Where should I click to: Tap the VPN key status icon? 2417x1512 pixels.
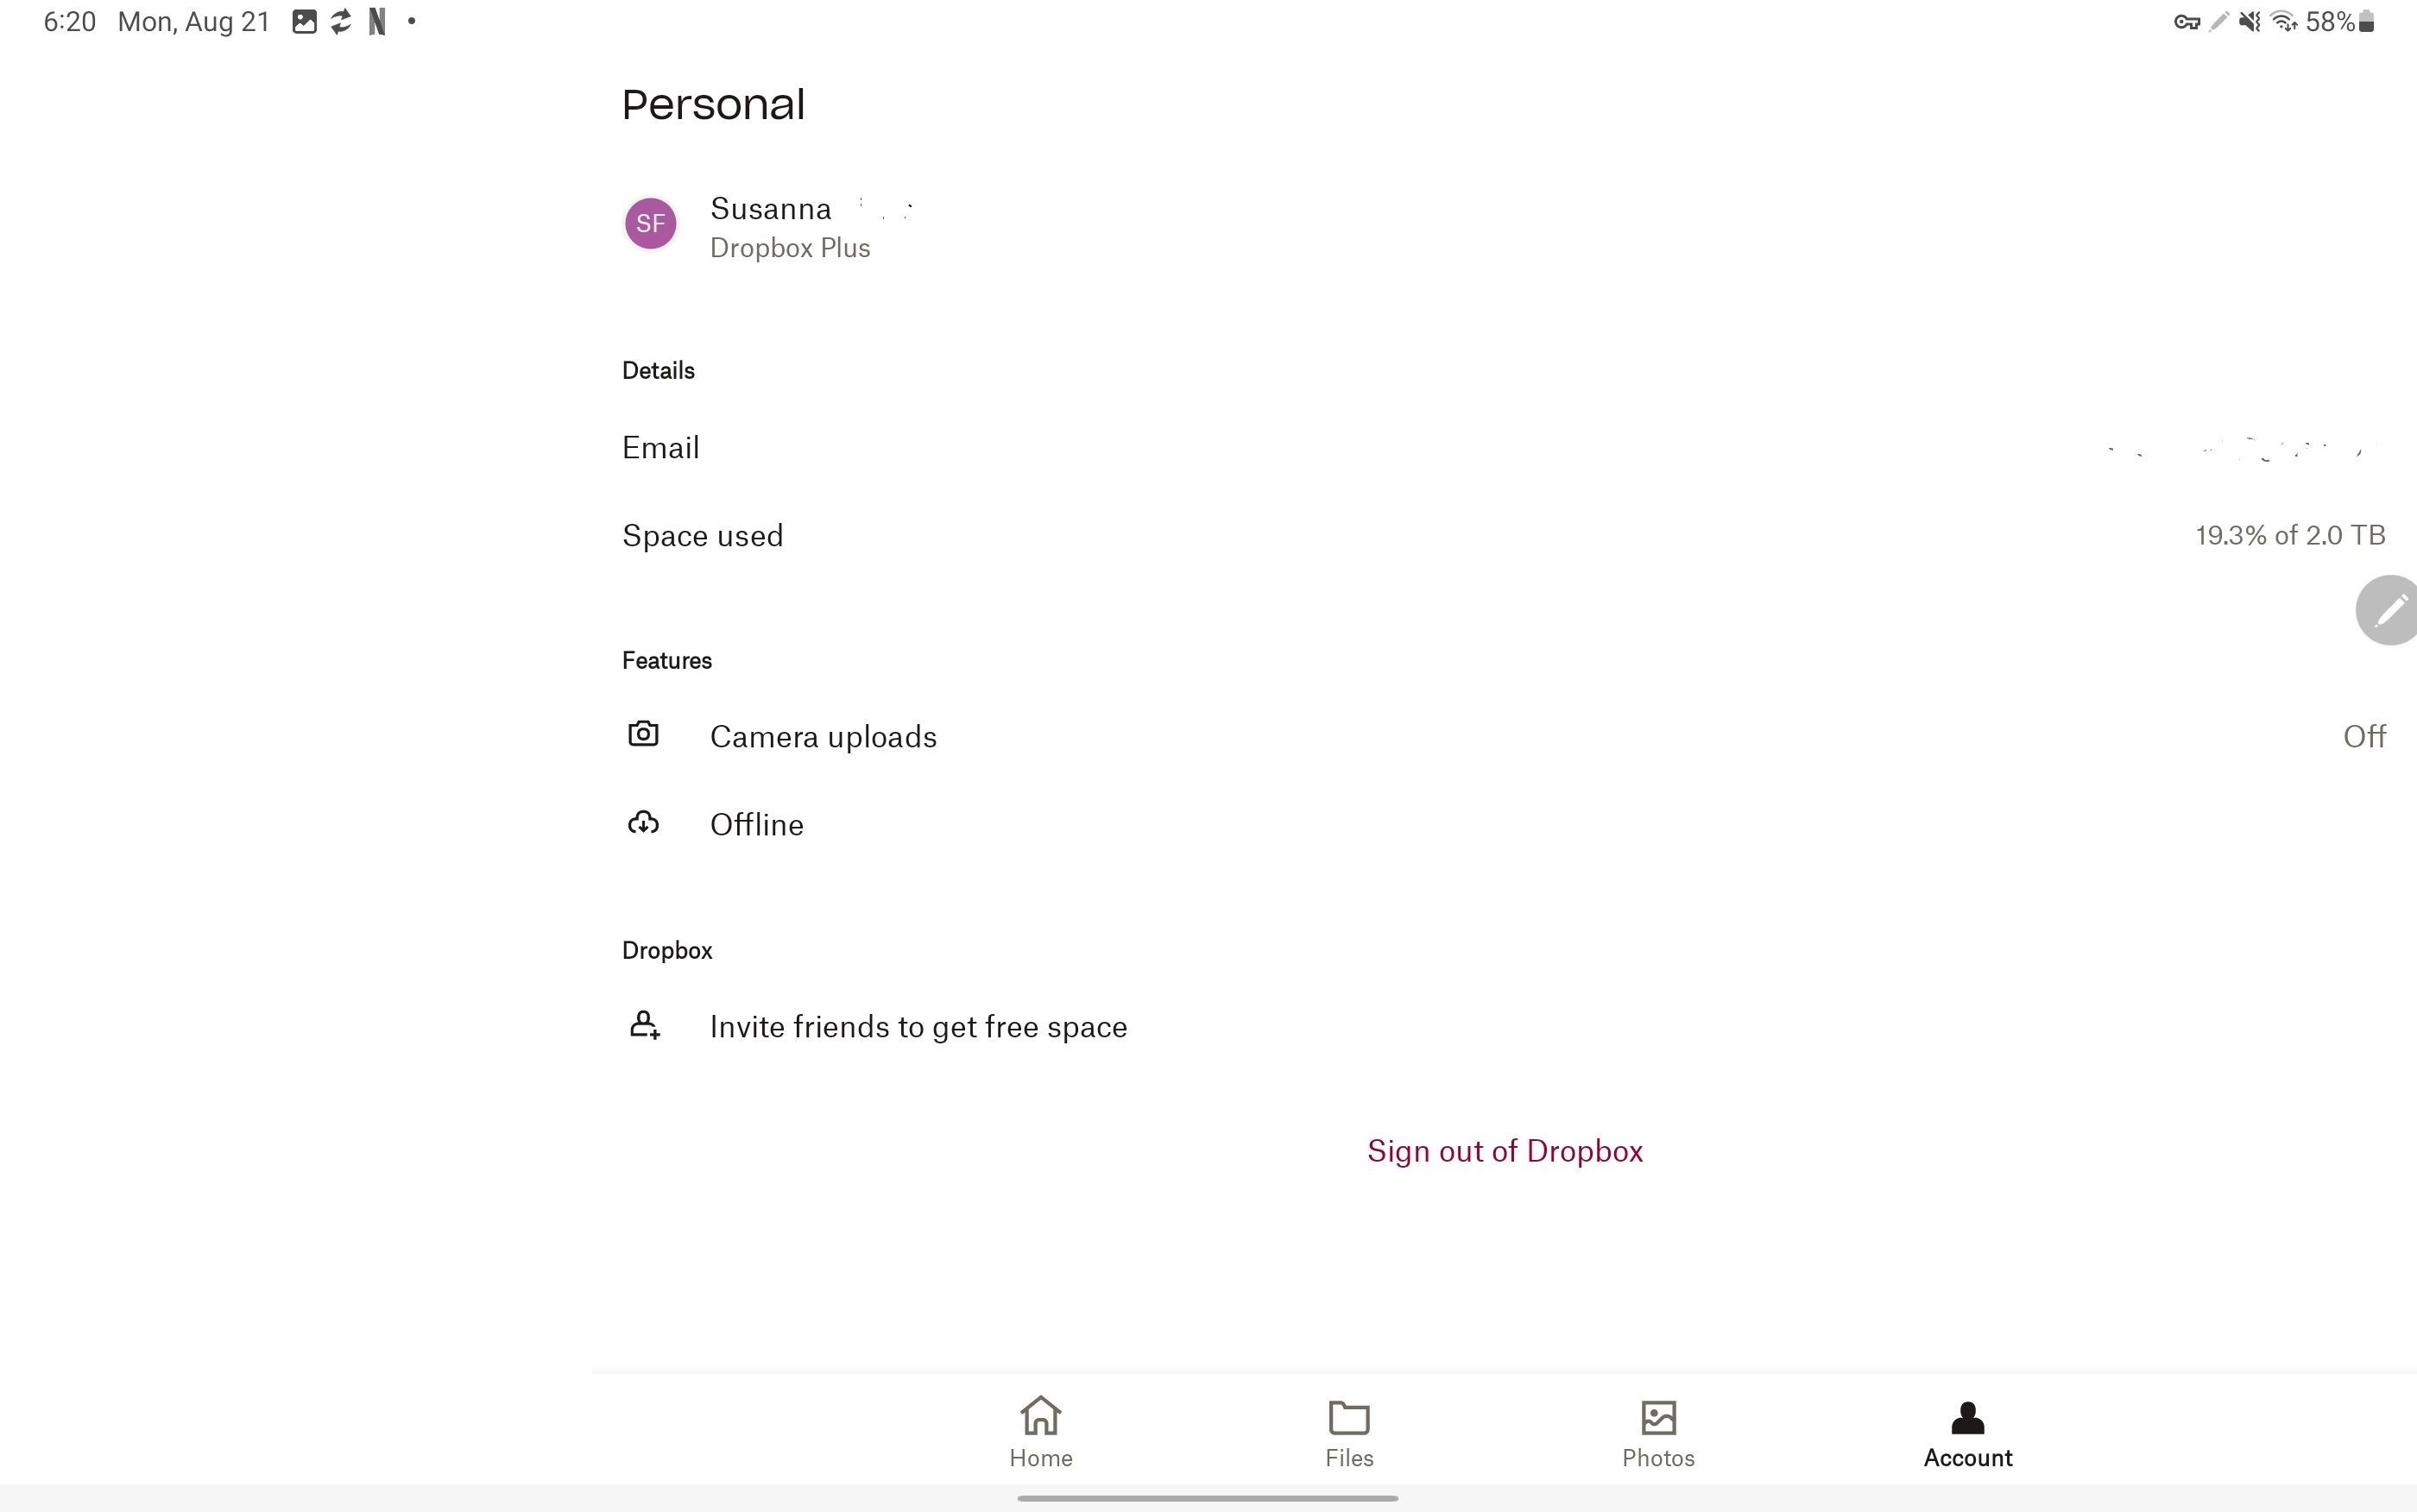pyautogui.click(x=2187, y=22)
